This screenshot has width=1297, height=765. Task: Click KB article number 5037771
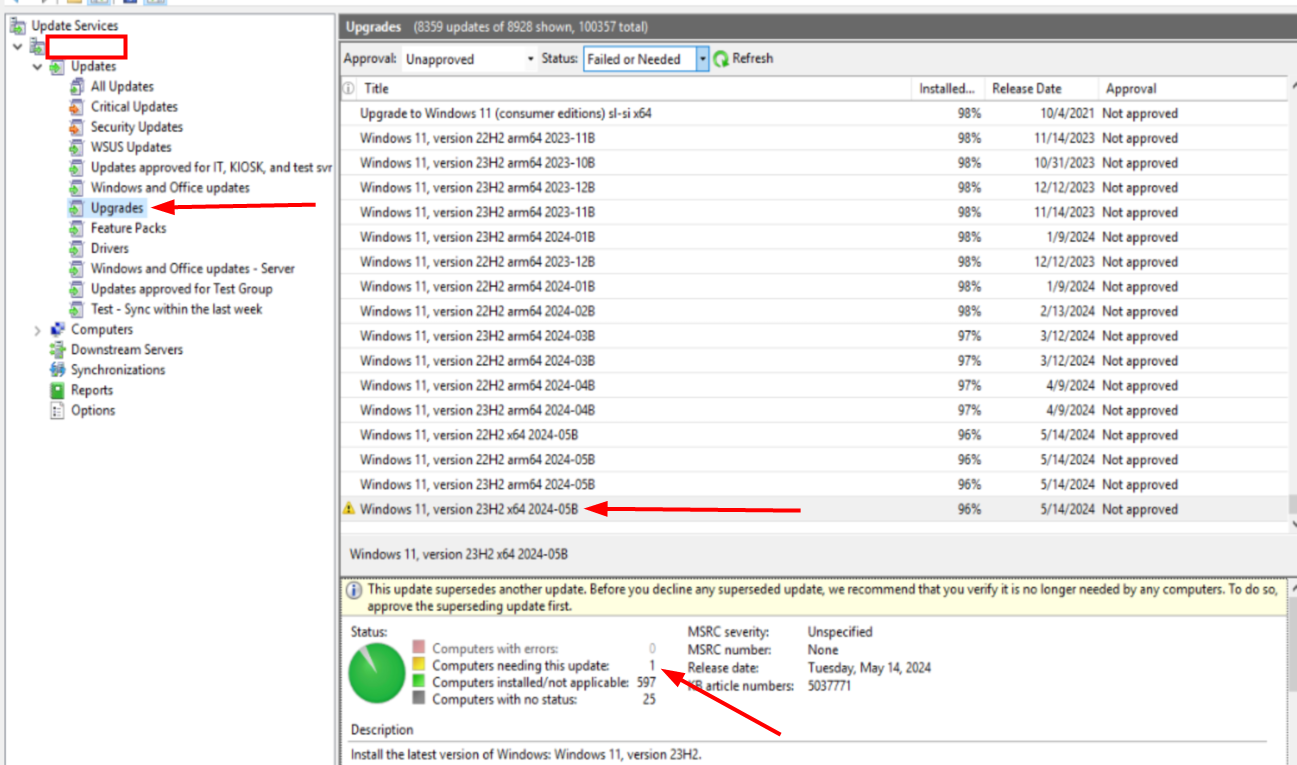(x=829, y=686)
